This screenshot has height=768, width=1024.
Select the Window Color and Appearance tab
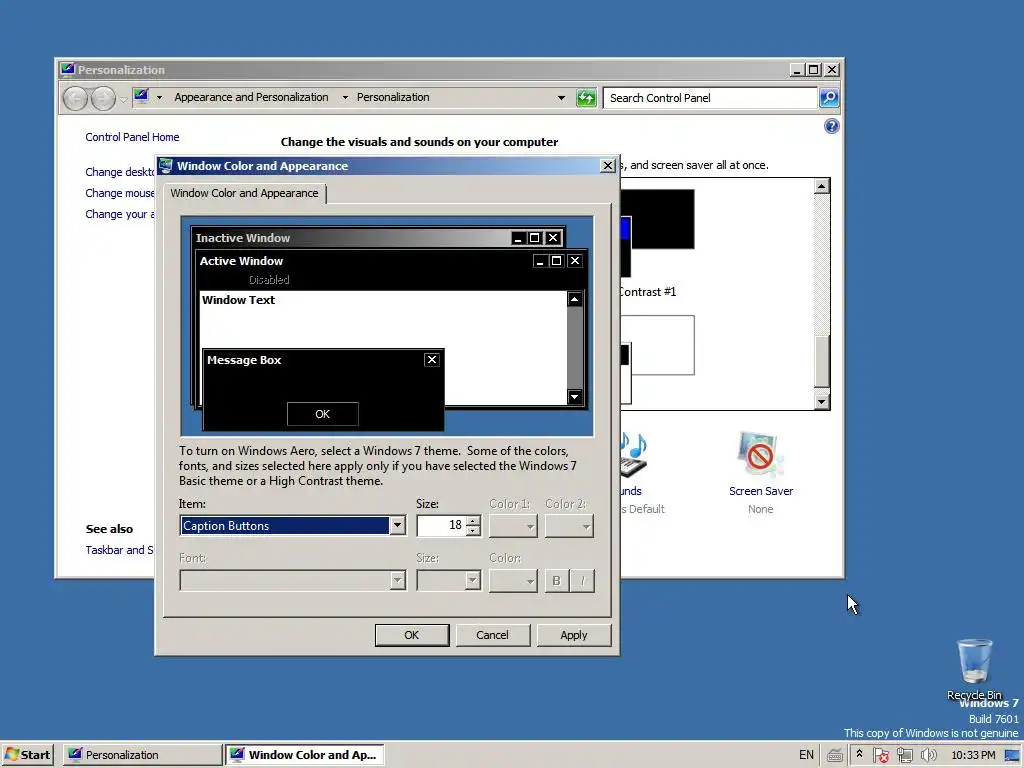point(244,193)
